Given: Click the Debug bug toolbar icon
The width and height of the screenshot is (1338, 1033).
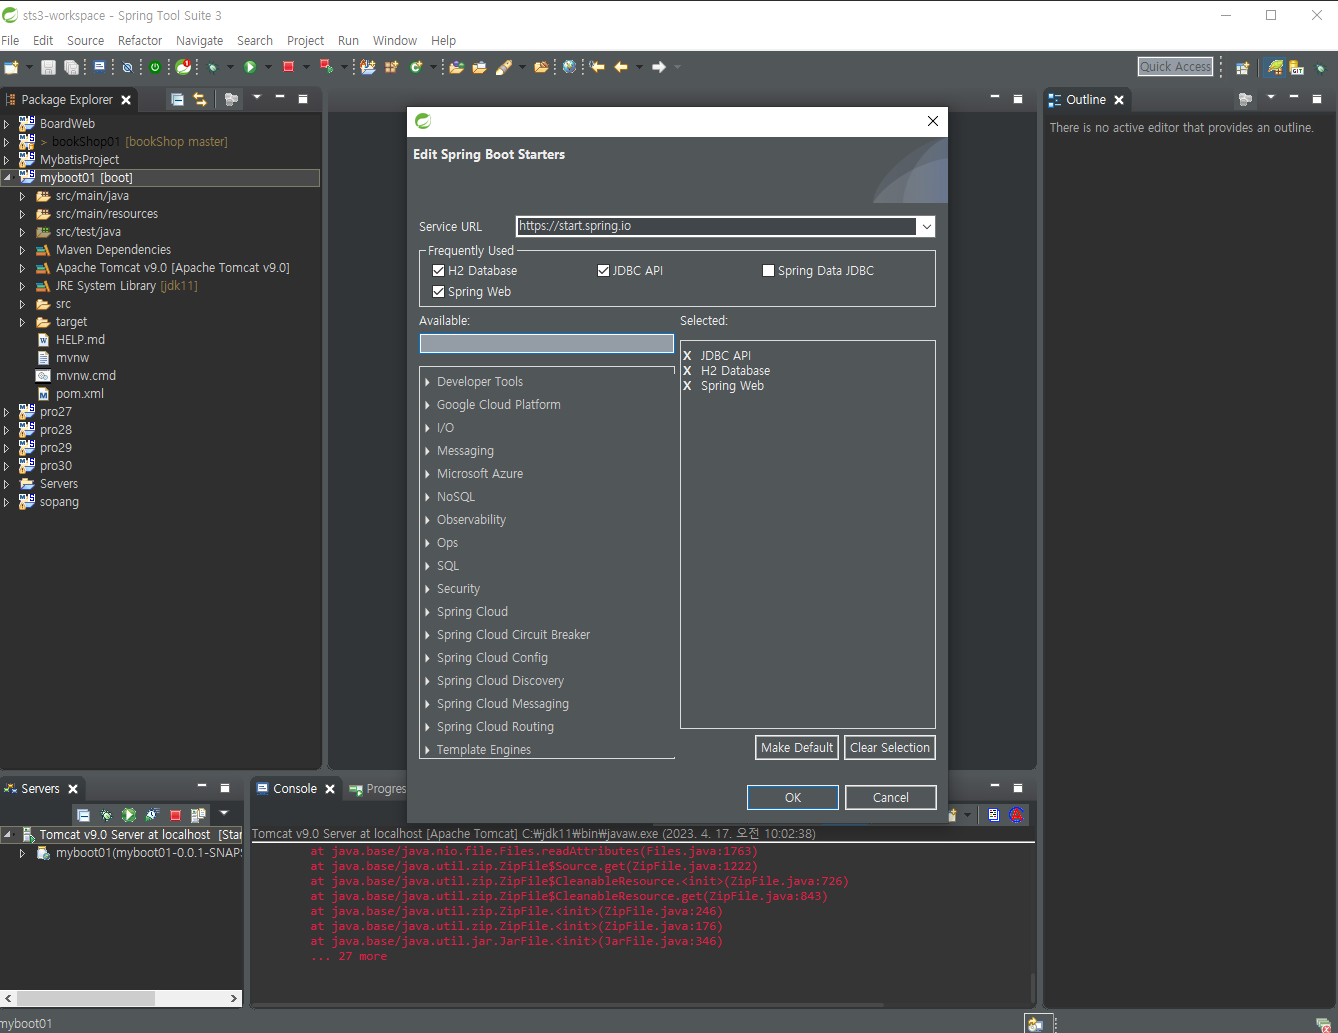Looking at the screenshot, I should click(213, 67).
